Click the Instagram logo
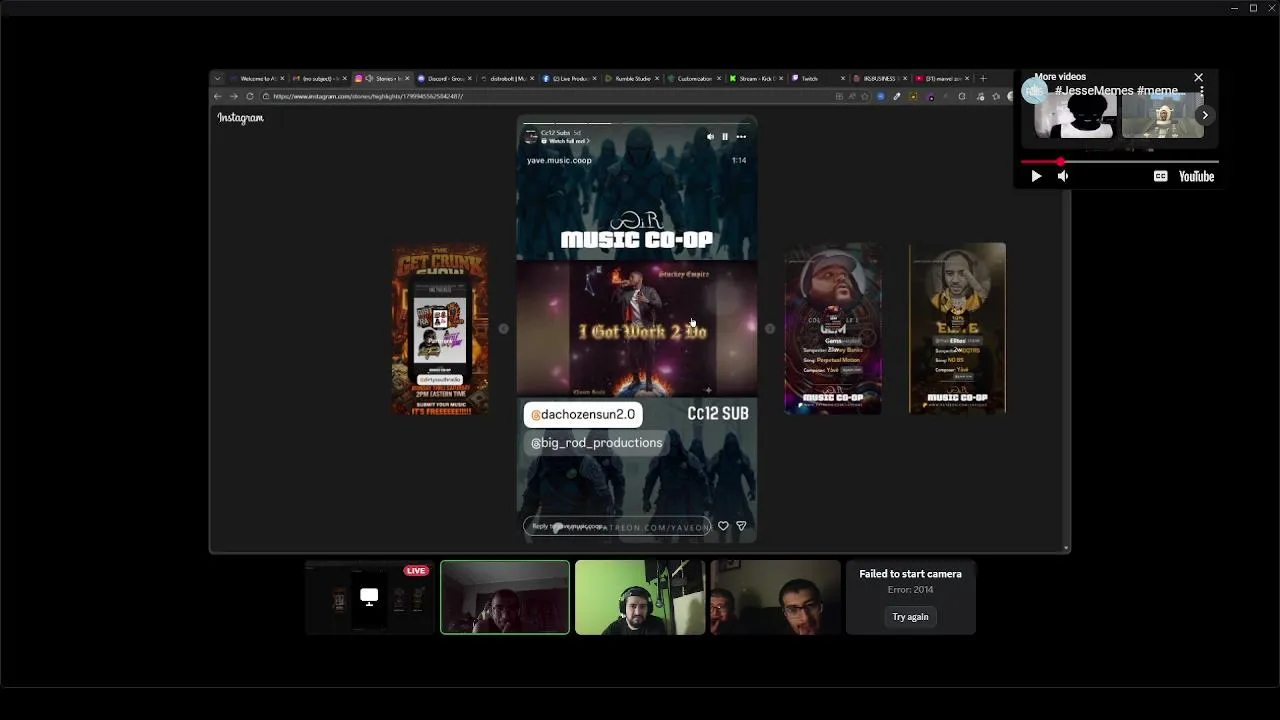The width and height of the screenshot is (1280, 720). (240, 118)
